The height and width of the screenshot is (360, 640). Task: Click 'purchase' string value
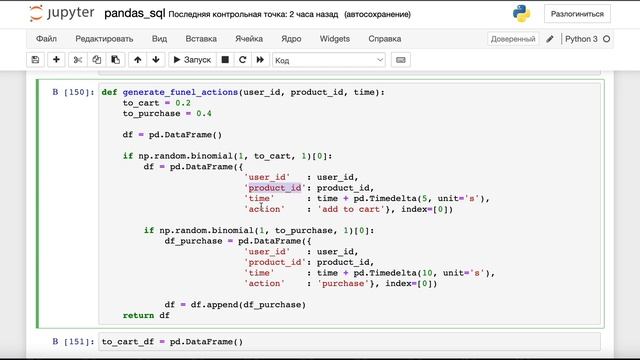[x=343, y=283]
